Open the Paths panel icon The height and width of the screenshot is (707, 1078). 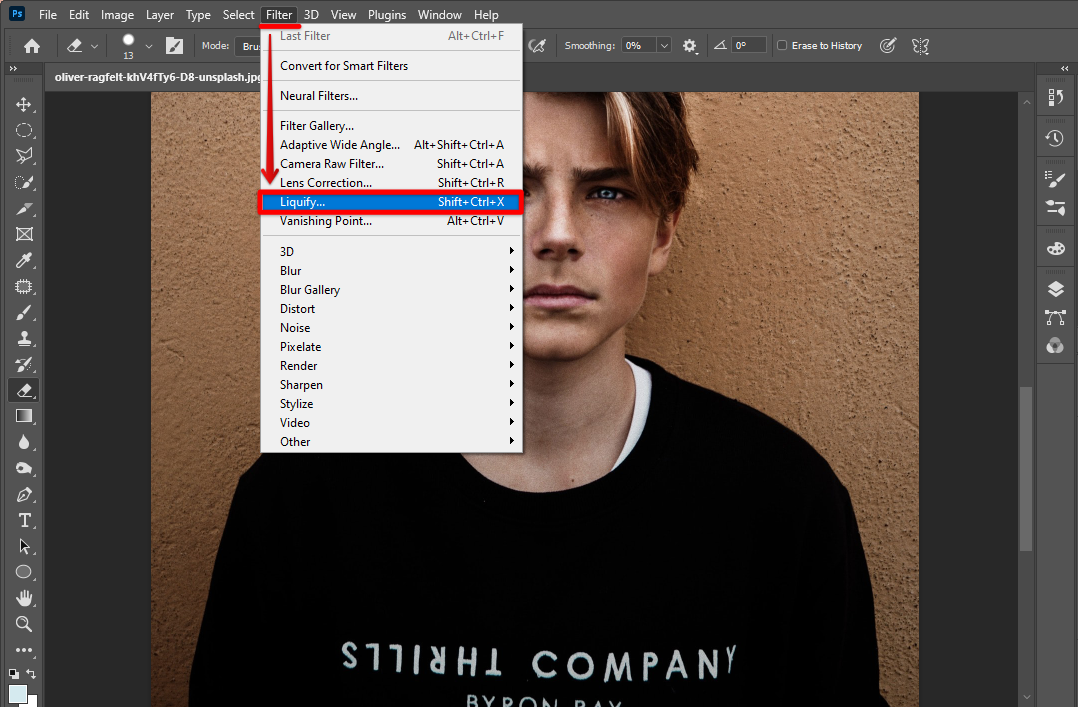coord(1055,318)
